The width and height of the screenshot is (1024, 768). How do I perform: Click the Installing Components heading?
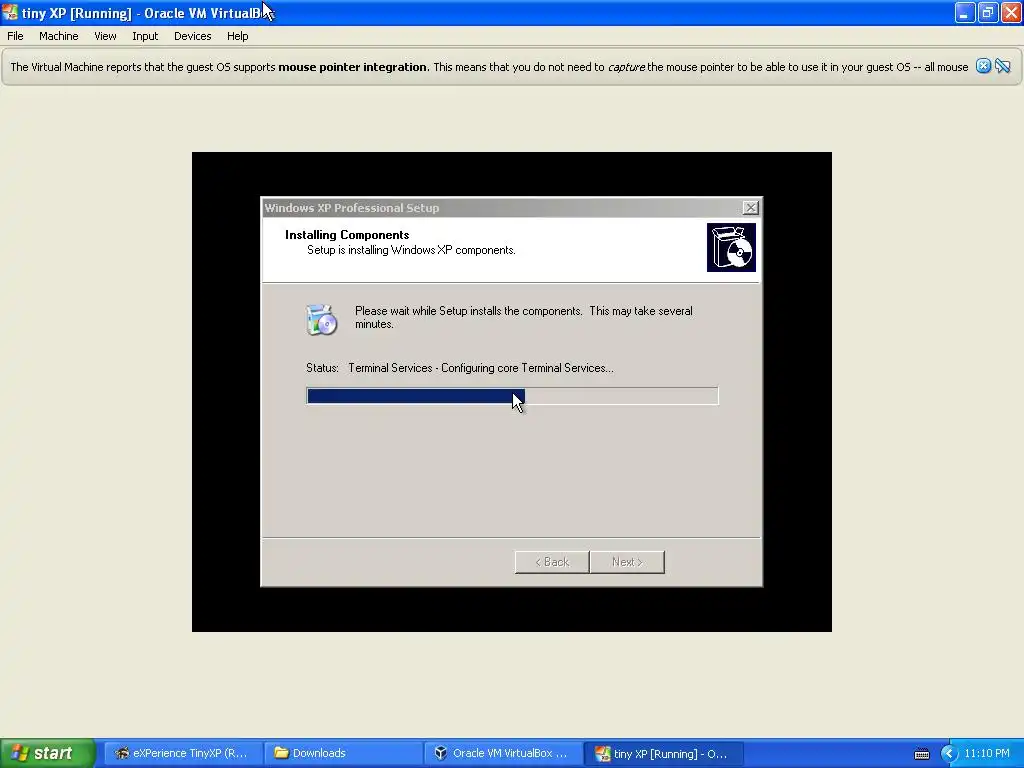click(347, 235)
